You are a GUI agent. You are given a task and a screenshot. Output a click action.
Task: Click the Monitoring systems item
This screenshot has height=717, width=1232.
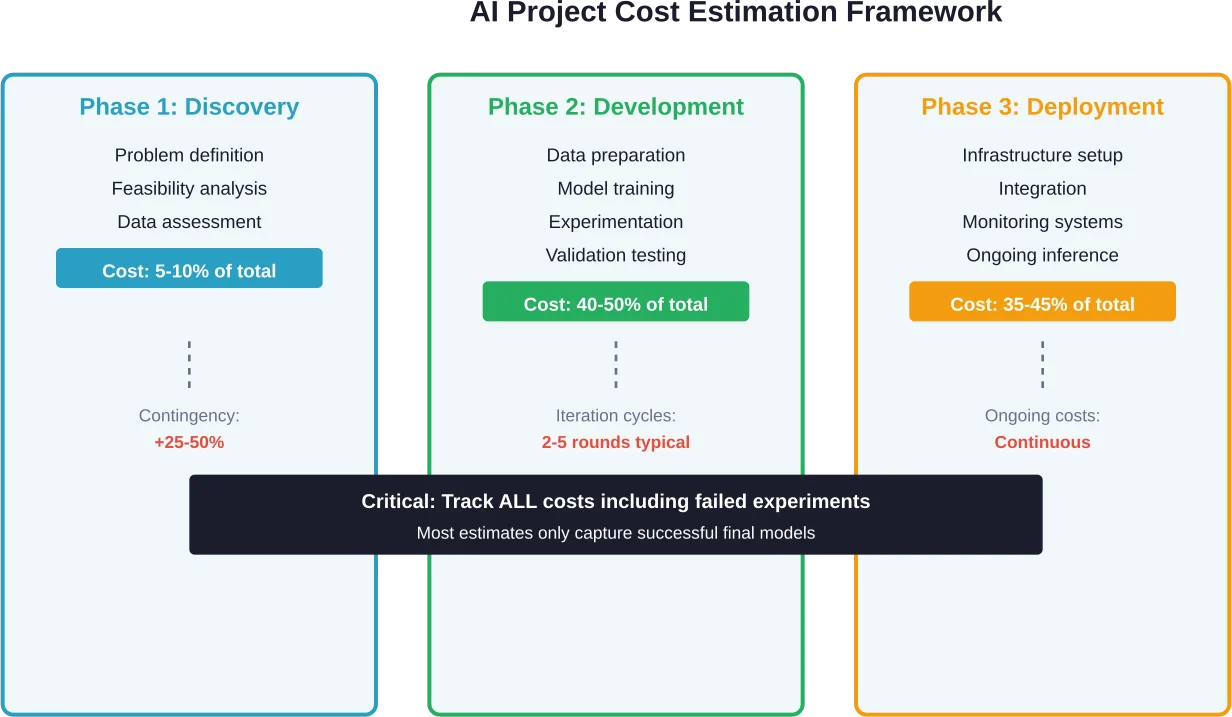(x=1042, y=222)
